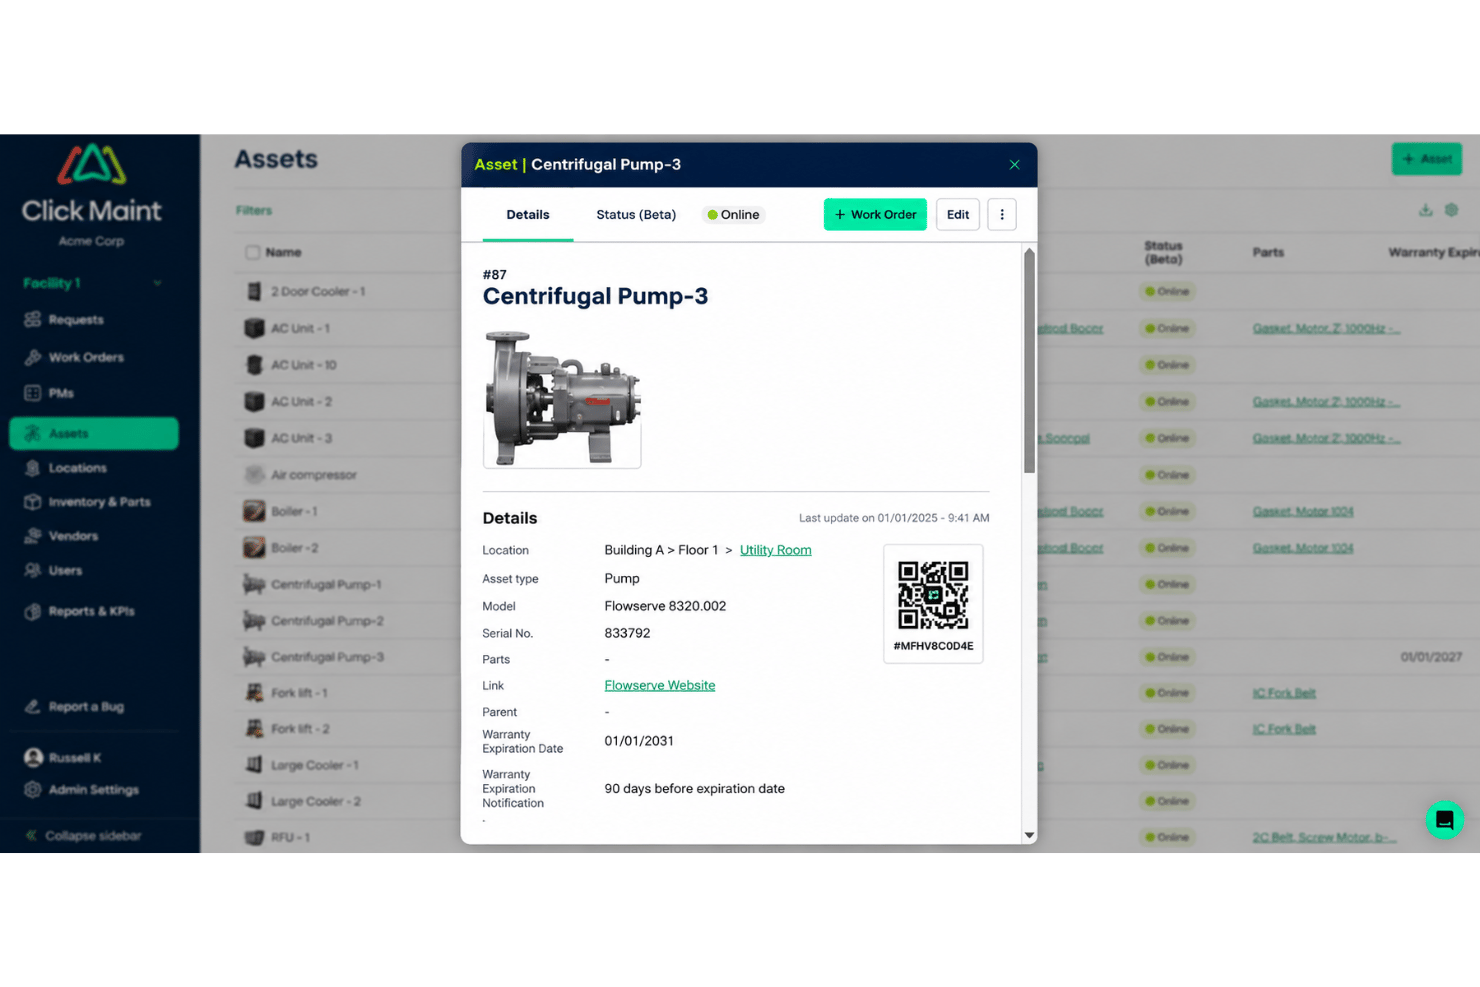Open Work Orders in the sidebar
The width and height of the screenshot is (1480, 987).
pyautogui.click(x=86, y=357)
